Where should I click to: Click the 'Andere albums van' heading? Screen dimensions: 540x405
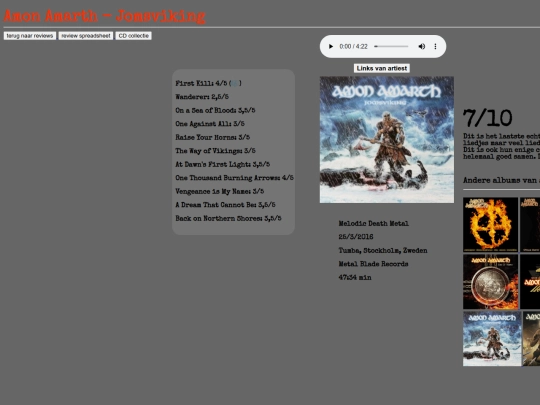click(x=501, y=180)
